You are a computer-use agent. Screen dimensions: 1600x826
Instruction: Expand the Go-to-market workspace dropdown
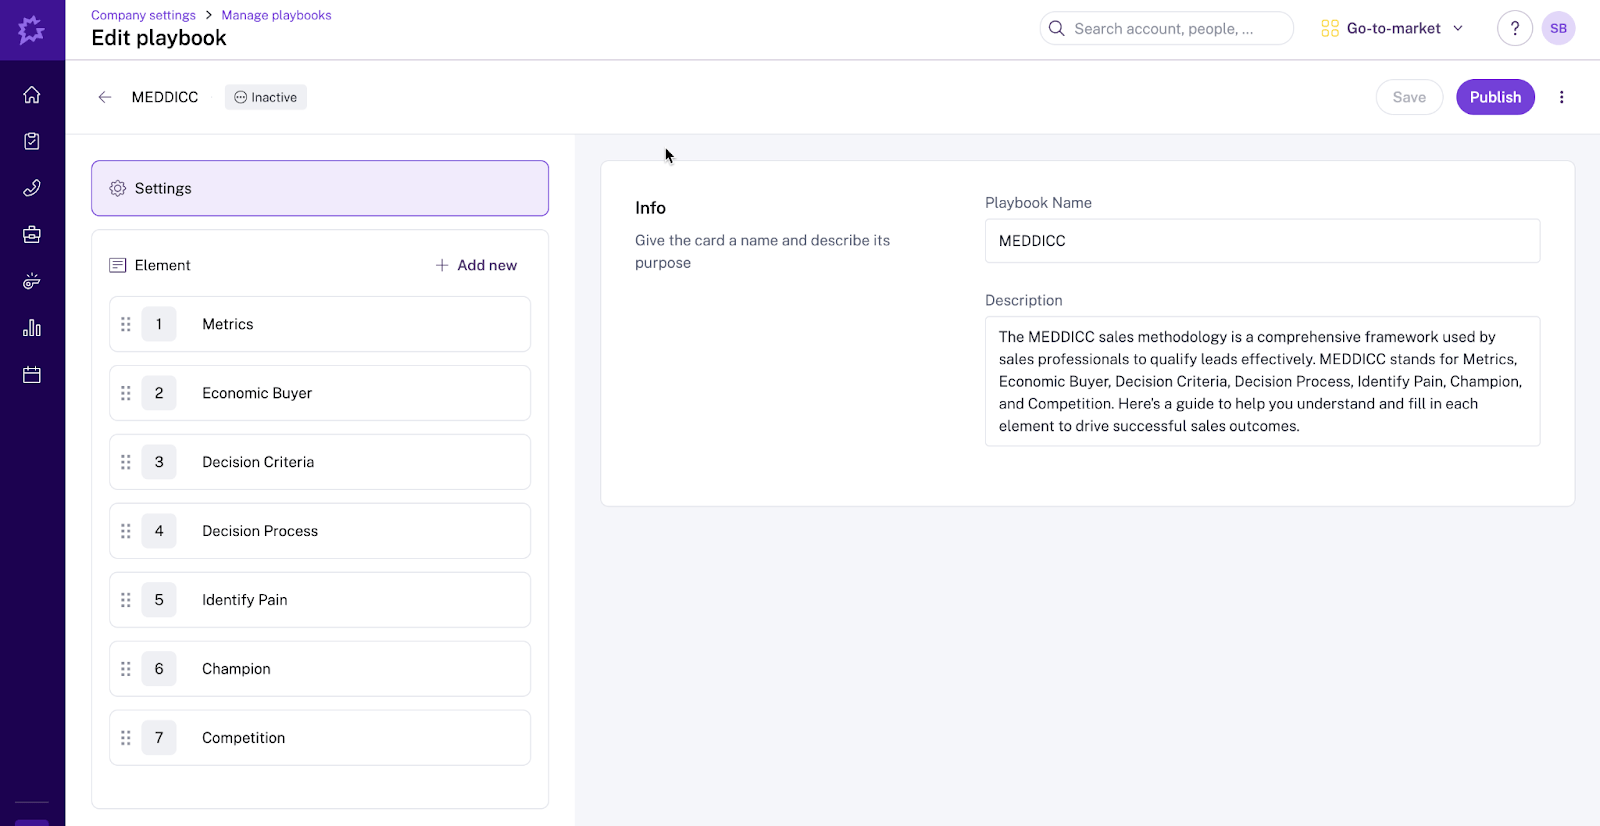tap(1392, 28)
